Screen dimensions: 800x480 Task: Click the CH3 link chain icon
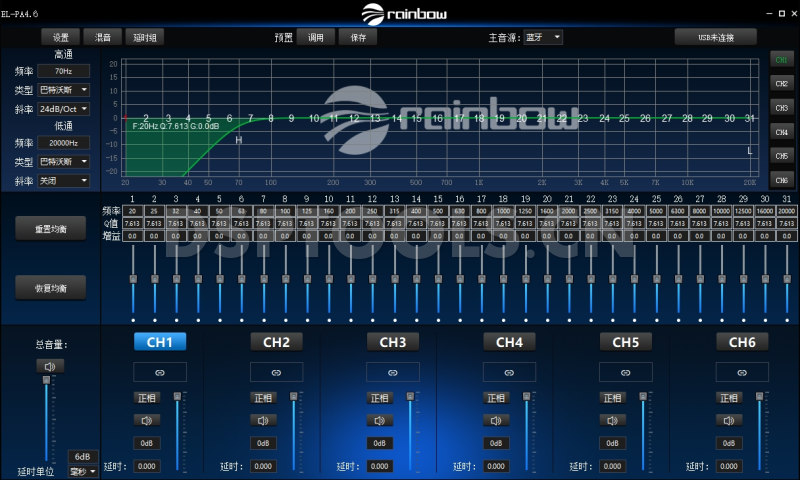[x=393, y=372]
